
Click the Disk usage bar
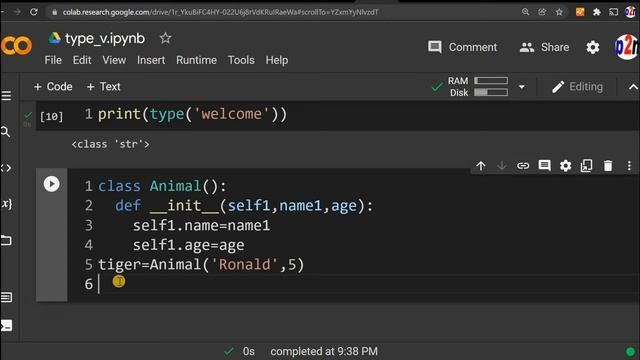point(491,93)
